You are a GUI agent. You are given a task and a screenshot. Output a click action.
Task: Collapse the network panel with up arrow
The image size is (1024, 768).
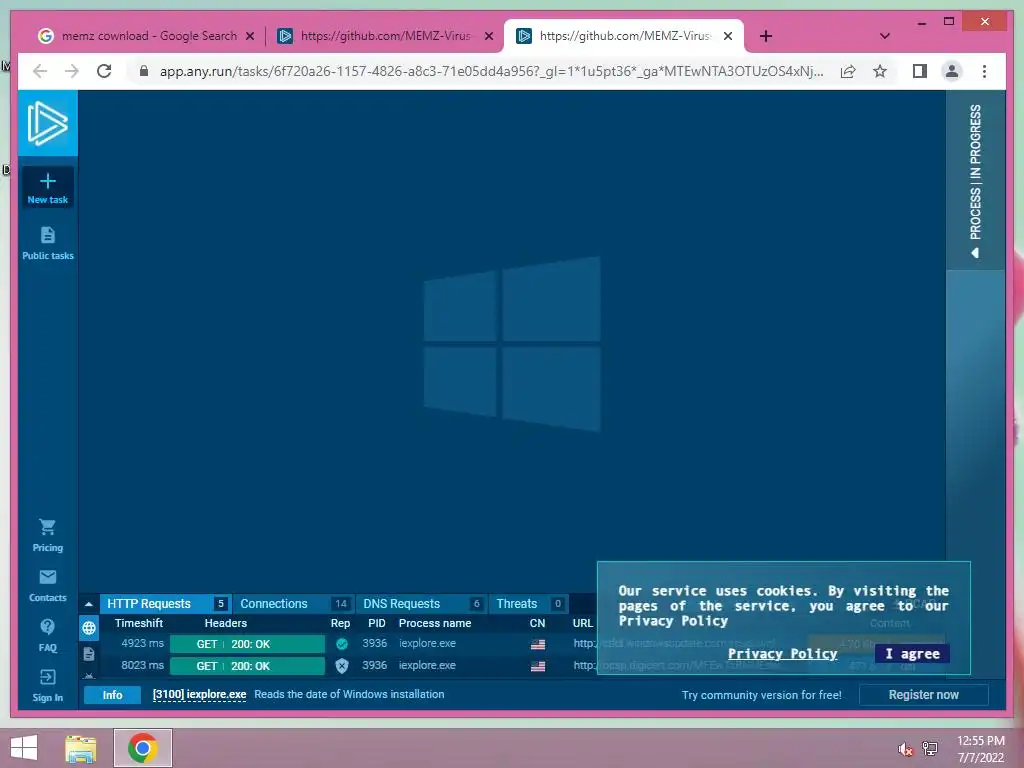pyautogui.click(x=89, y=604)
